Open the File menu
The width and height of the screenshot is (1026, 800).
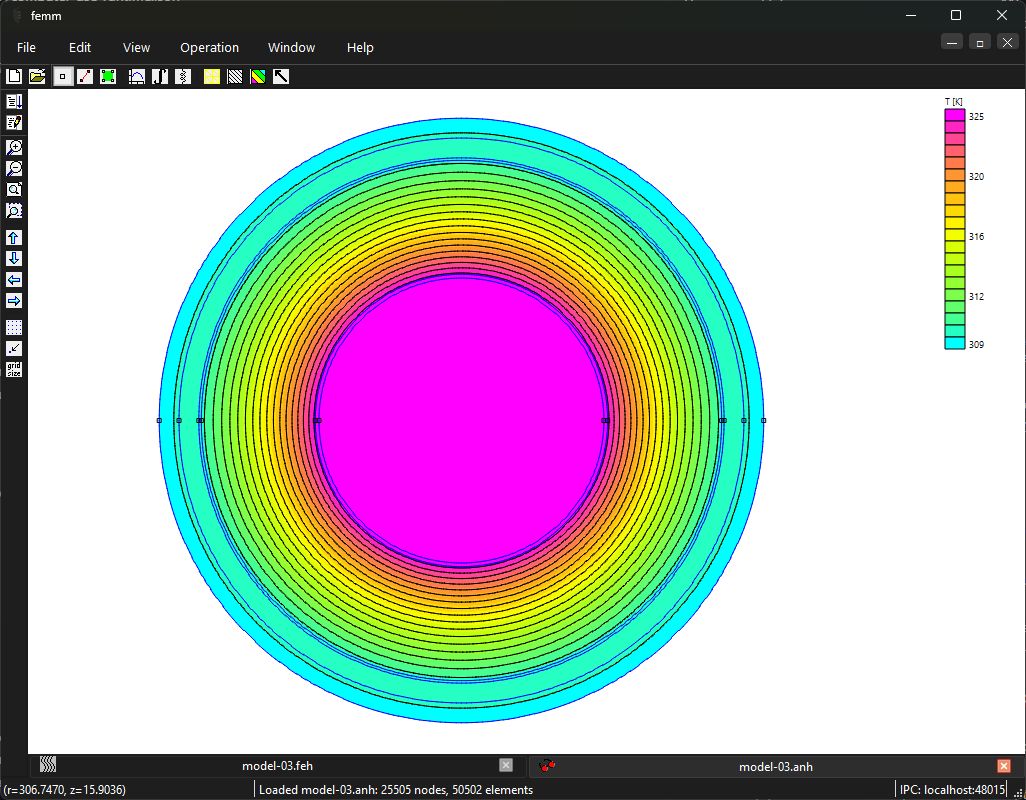tap(26, 47)
